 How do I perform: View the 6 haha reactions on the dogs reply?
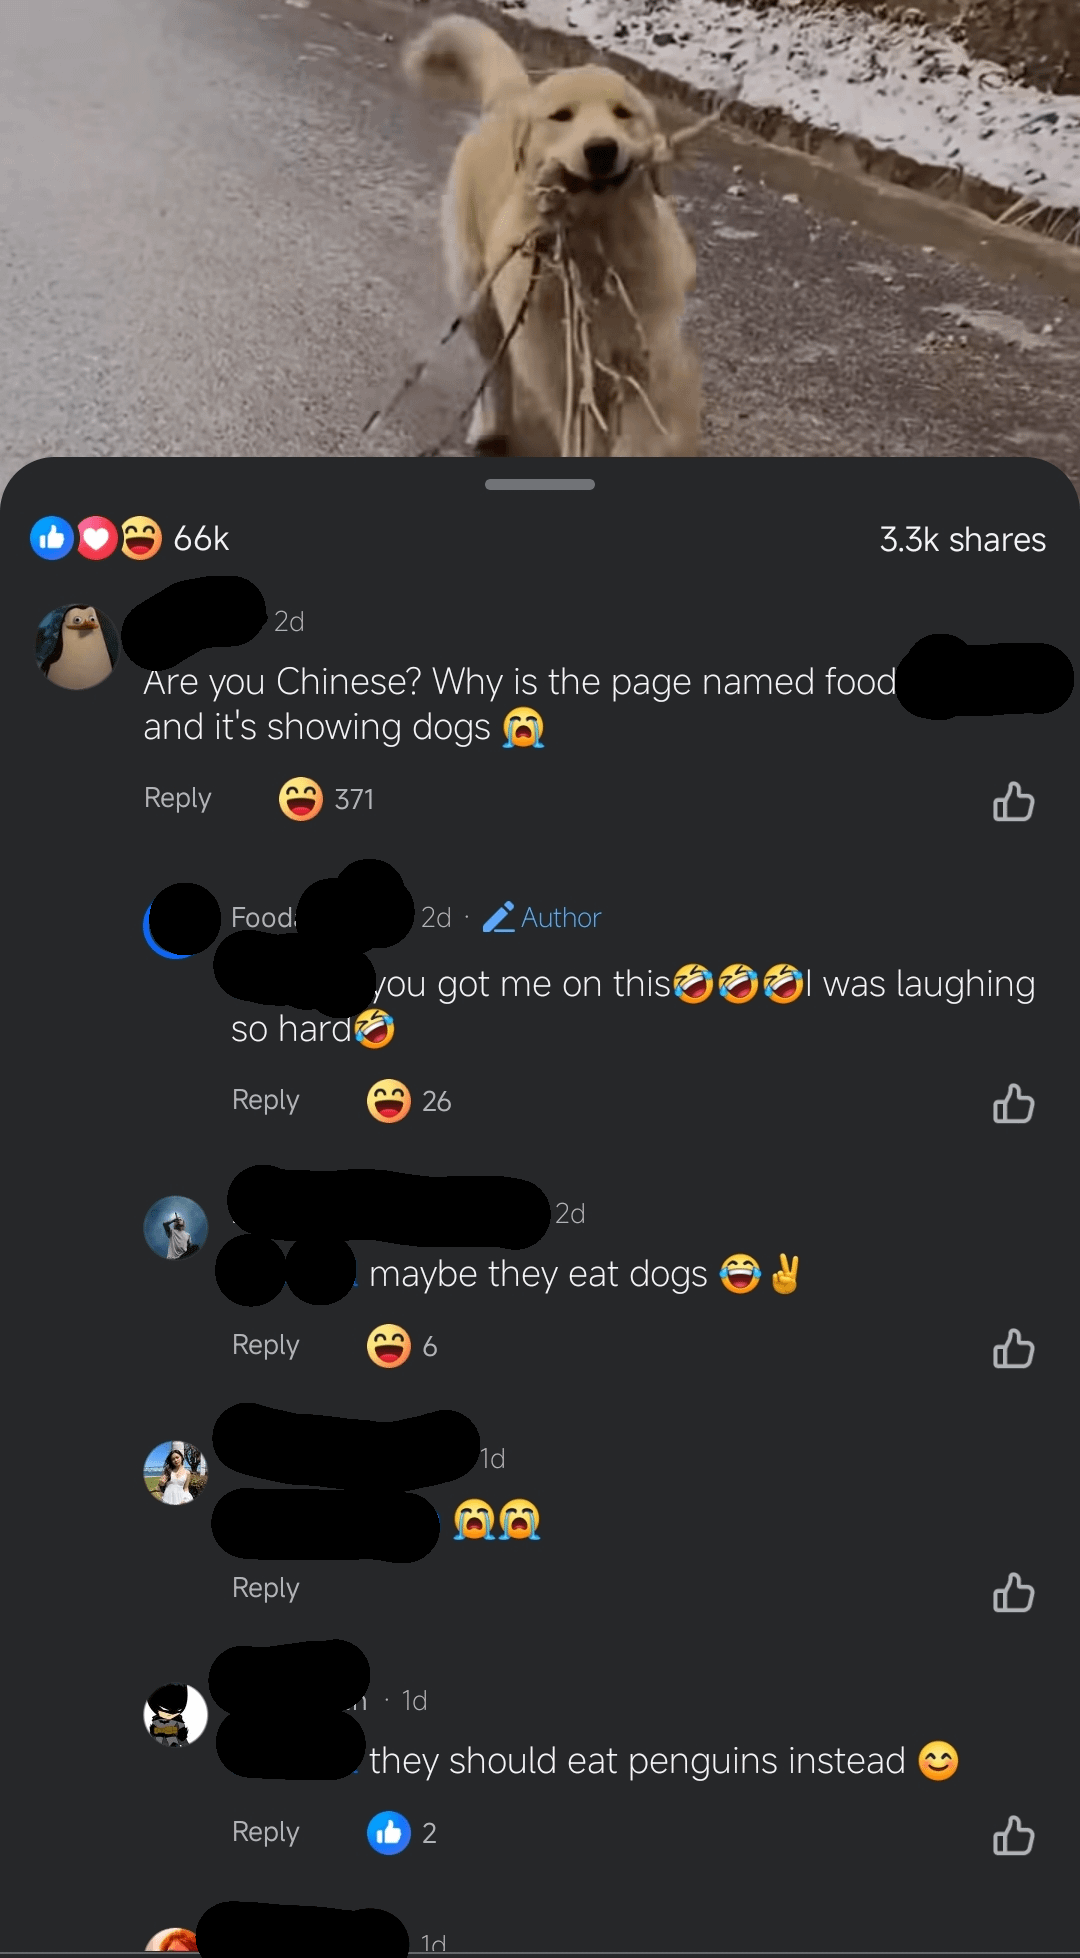[402, 1346]
